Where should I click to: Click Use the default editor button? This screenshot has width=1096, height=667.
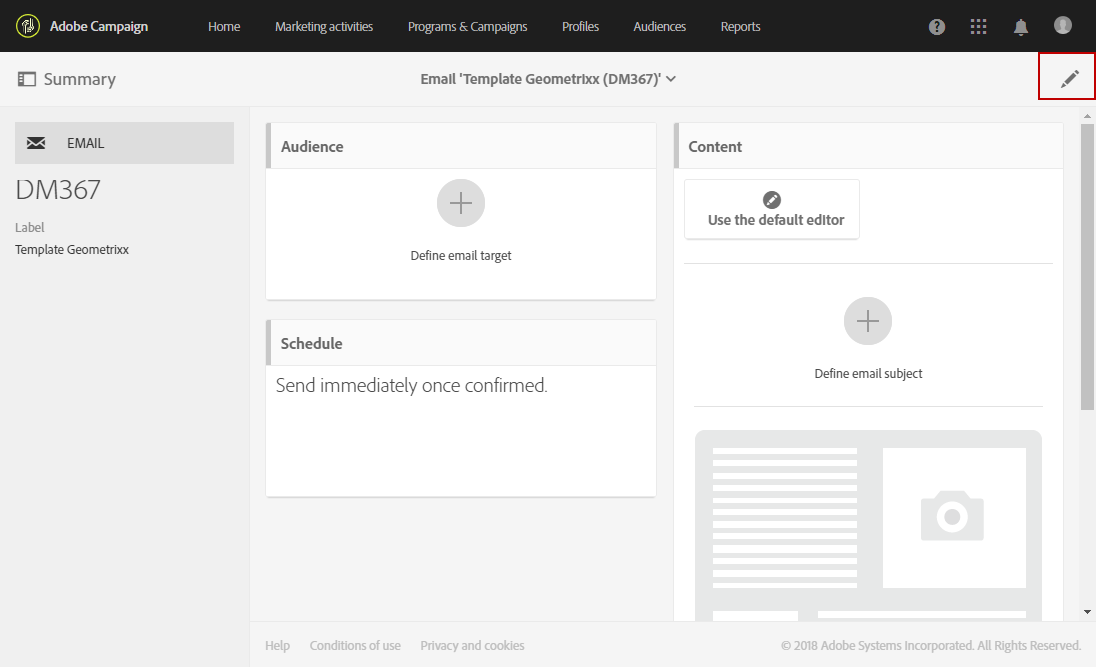pyautogui.click(x=772, y=209)
